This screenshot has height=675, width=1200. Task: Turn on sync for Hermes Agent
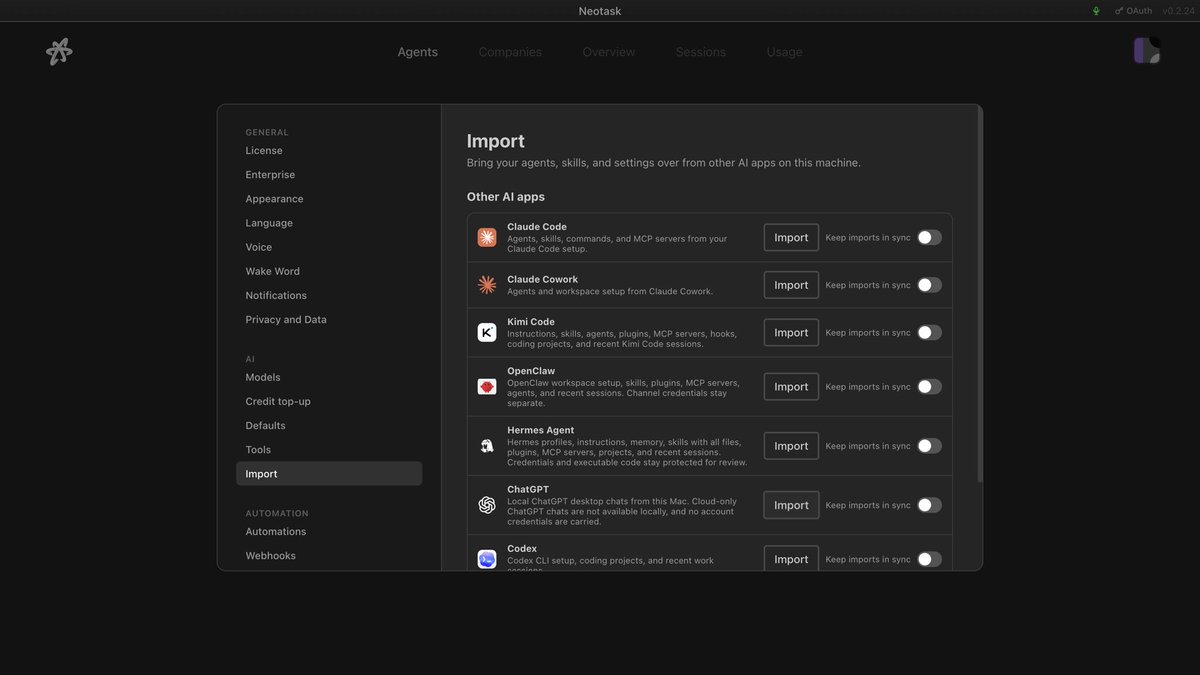pyautogui.click(x=929, y=446)
